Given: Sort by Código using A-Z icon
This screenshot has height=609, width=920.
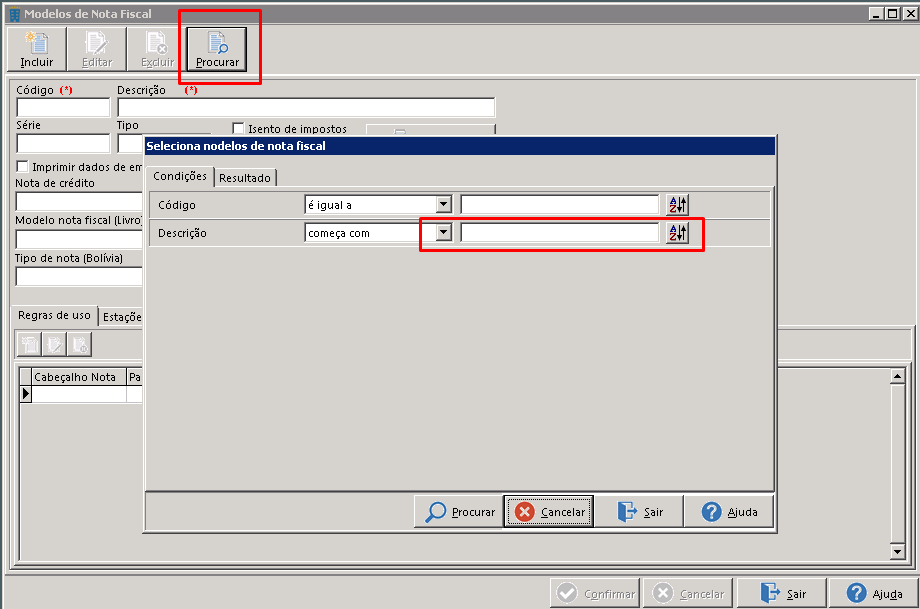Looking at the screenshot, I should [x=678, y=205].
